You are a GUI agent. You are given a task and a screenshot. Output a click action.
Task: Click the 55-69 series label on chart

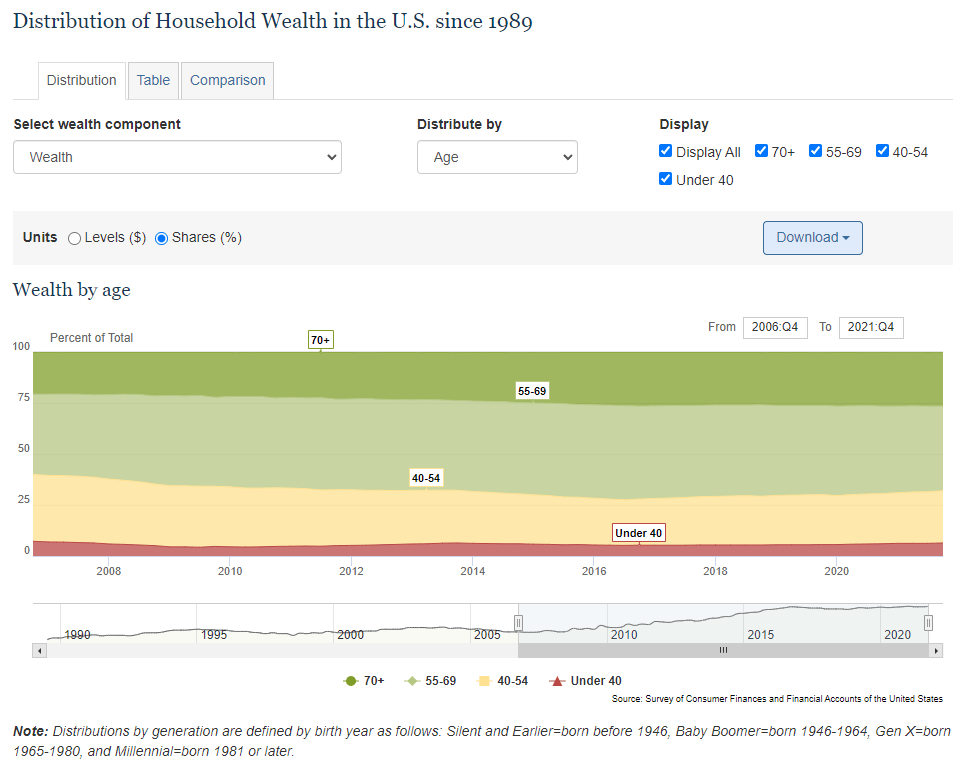[532, 391]
